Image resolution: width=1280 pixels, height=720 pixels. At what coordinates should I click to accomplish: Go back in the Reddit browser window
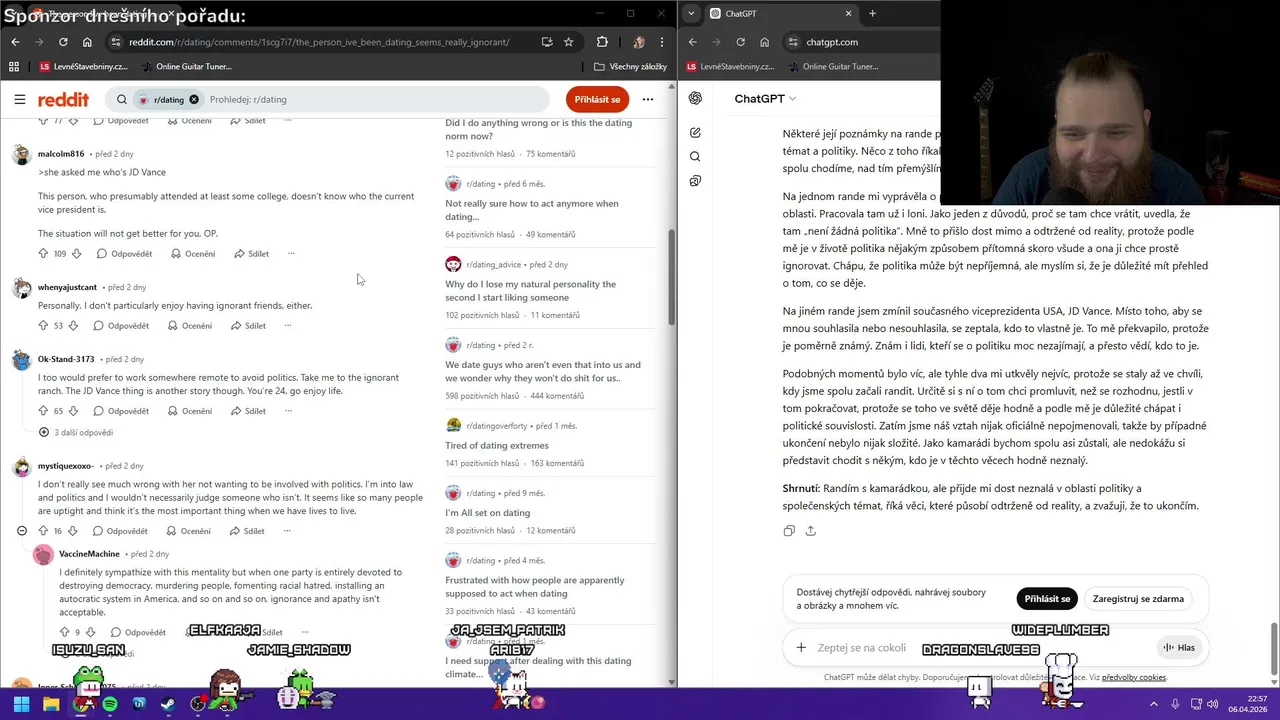(15, 42)
